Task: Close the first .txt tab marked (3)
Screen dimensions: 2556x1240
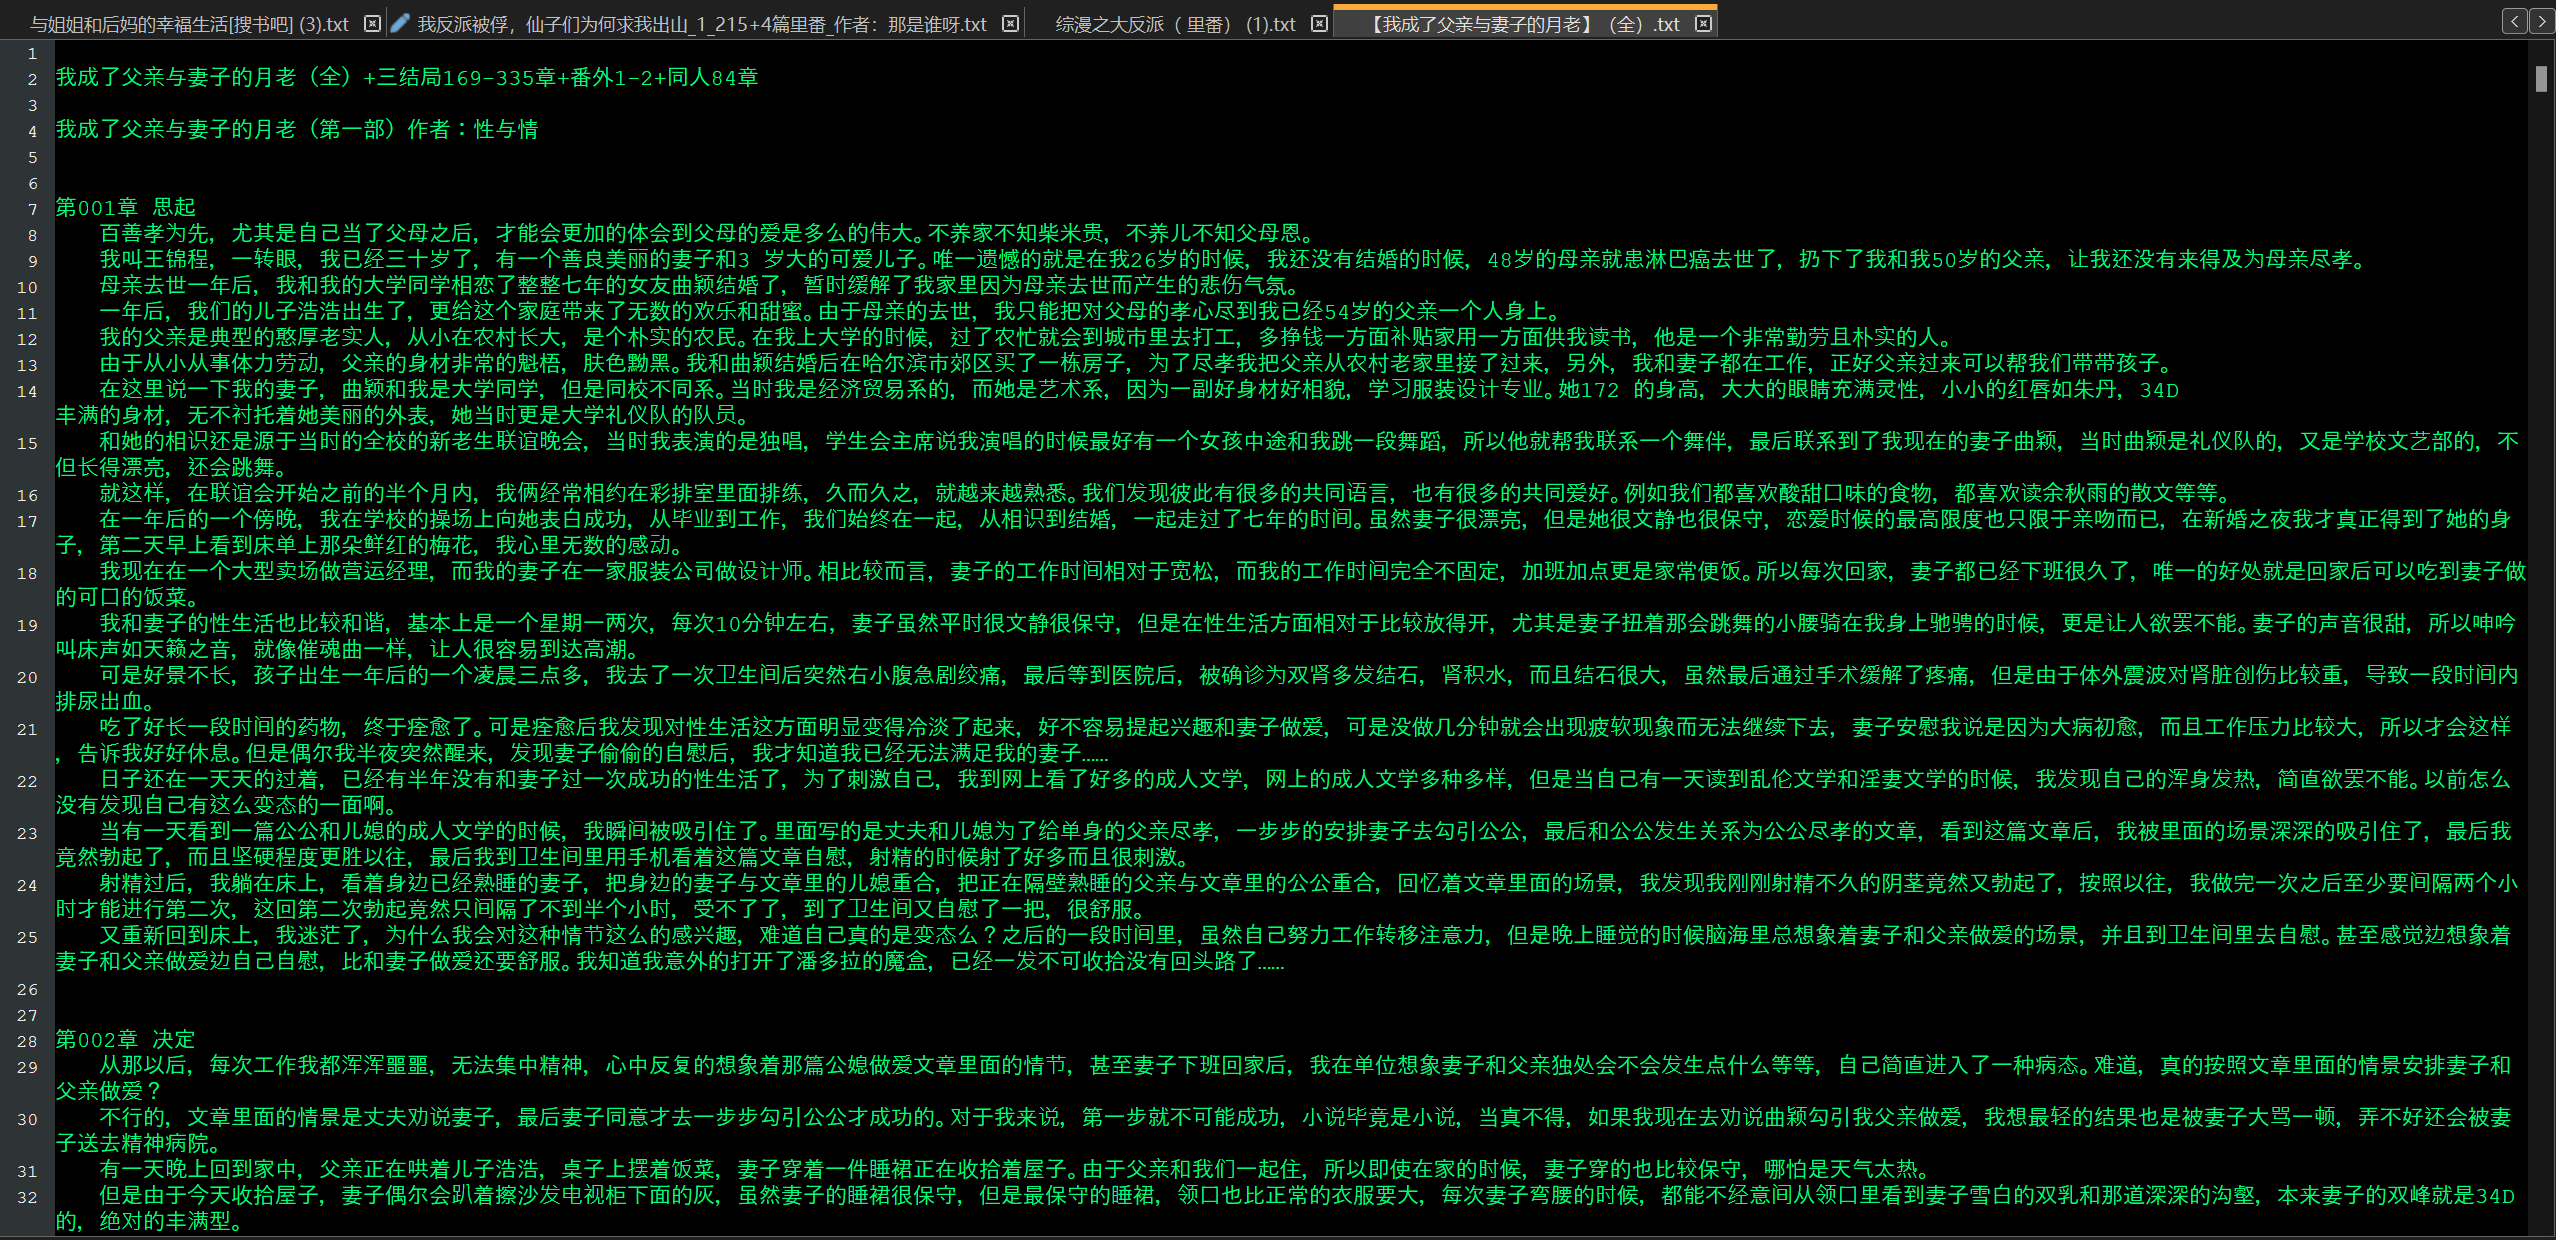Action: (372, 24)
